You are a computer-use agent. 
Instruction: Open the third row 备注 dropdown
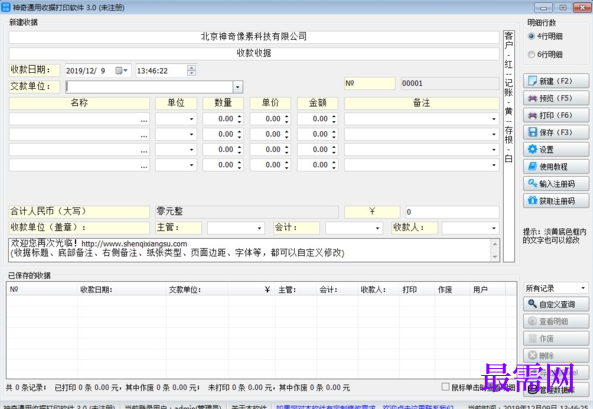pyautogui.click(x=494, y=150)
